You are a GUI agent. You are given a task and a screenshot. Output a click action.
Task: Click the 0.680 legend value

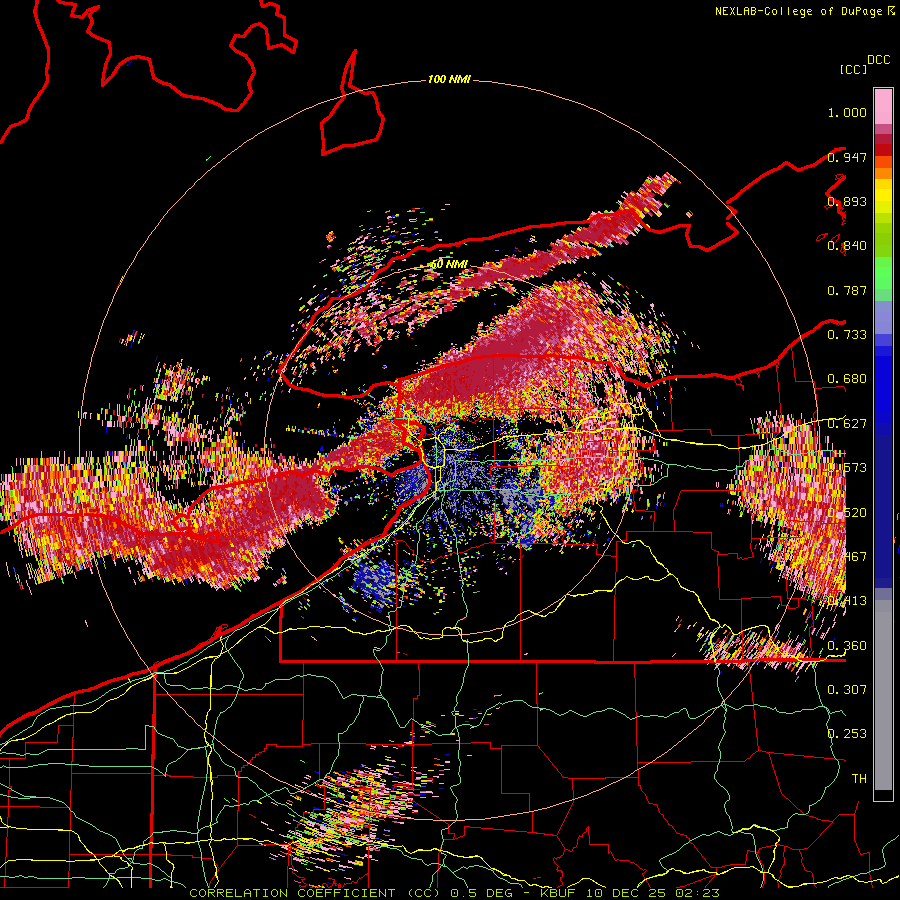point(847,379)
